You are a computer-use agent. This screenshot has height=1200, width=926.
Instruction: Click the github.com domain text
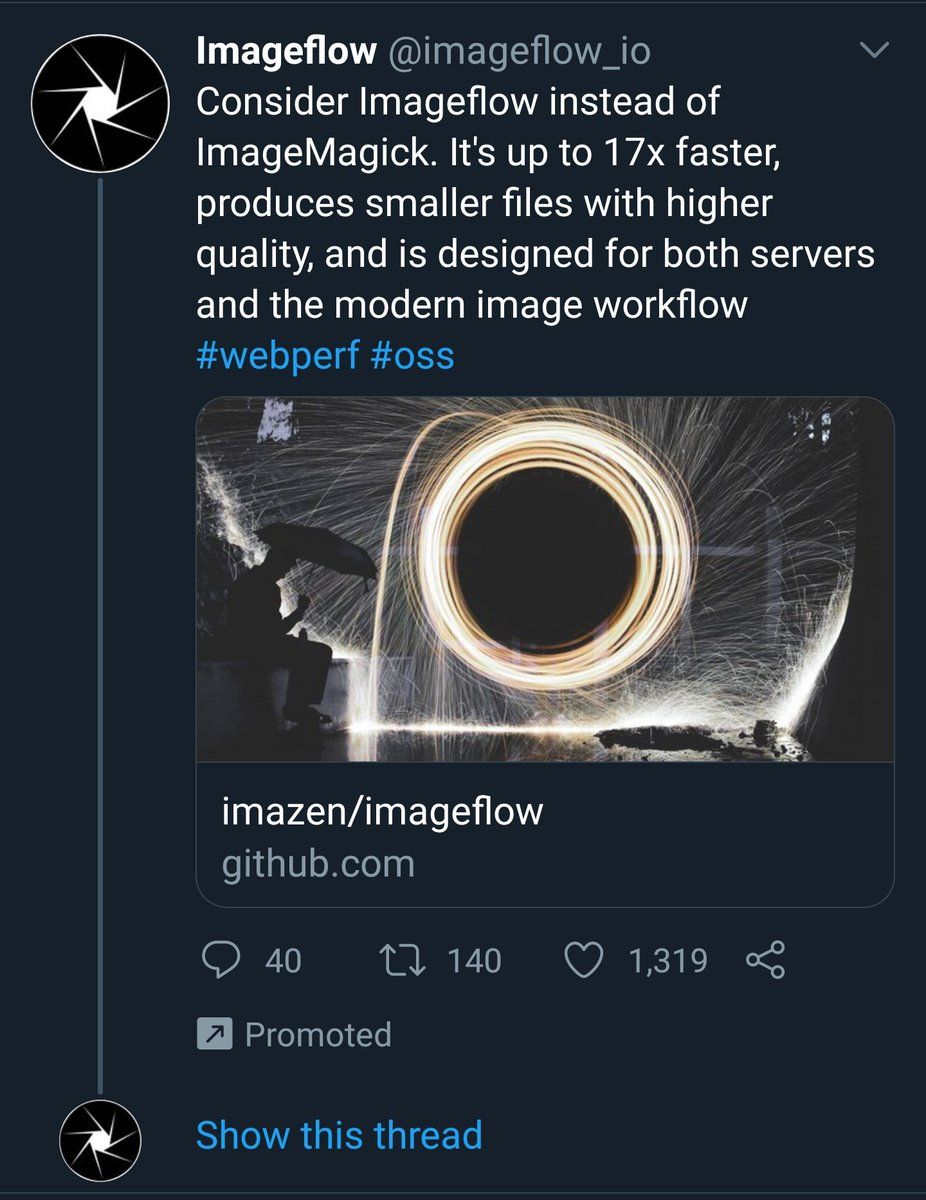click(x=318, y=863)
